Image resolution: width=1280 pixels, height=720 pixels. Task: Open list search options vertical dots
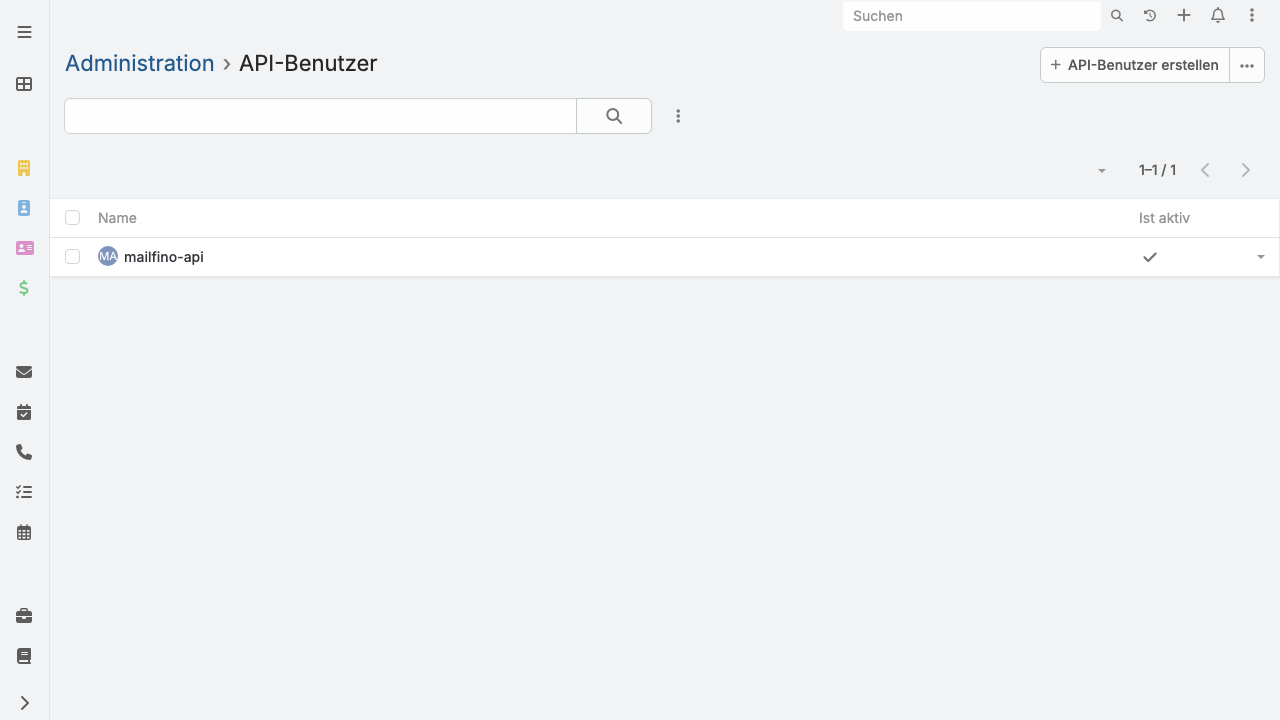[x=678, y=116]
